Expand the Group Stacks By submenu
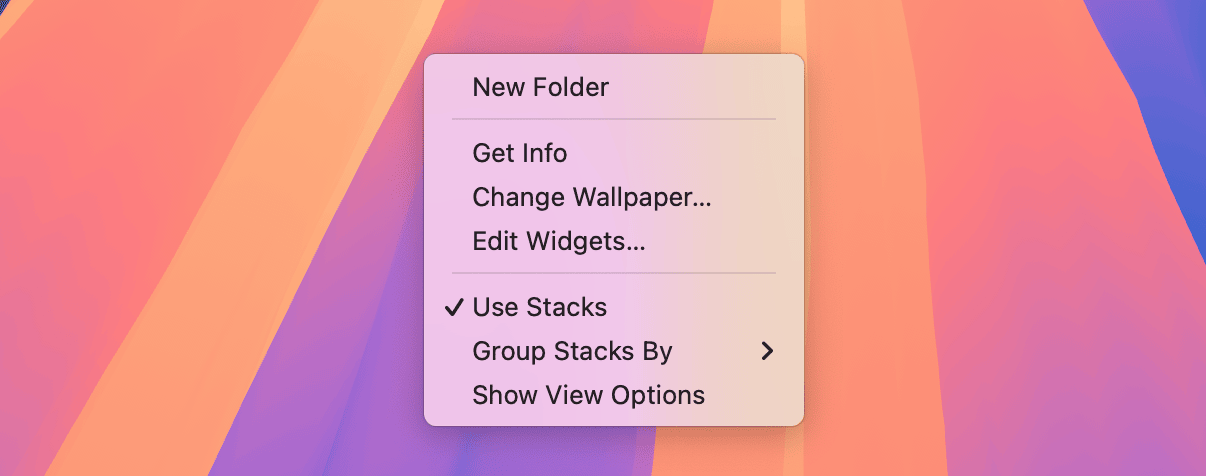Viewport: 1206px width, 476px height. (x=572, y=351)
